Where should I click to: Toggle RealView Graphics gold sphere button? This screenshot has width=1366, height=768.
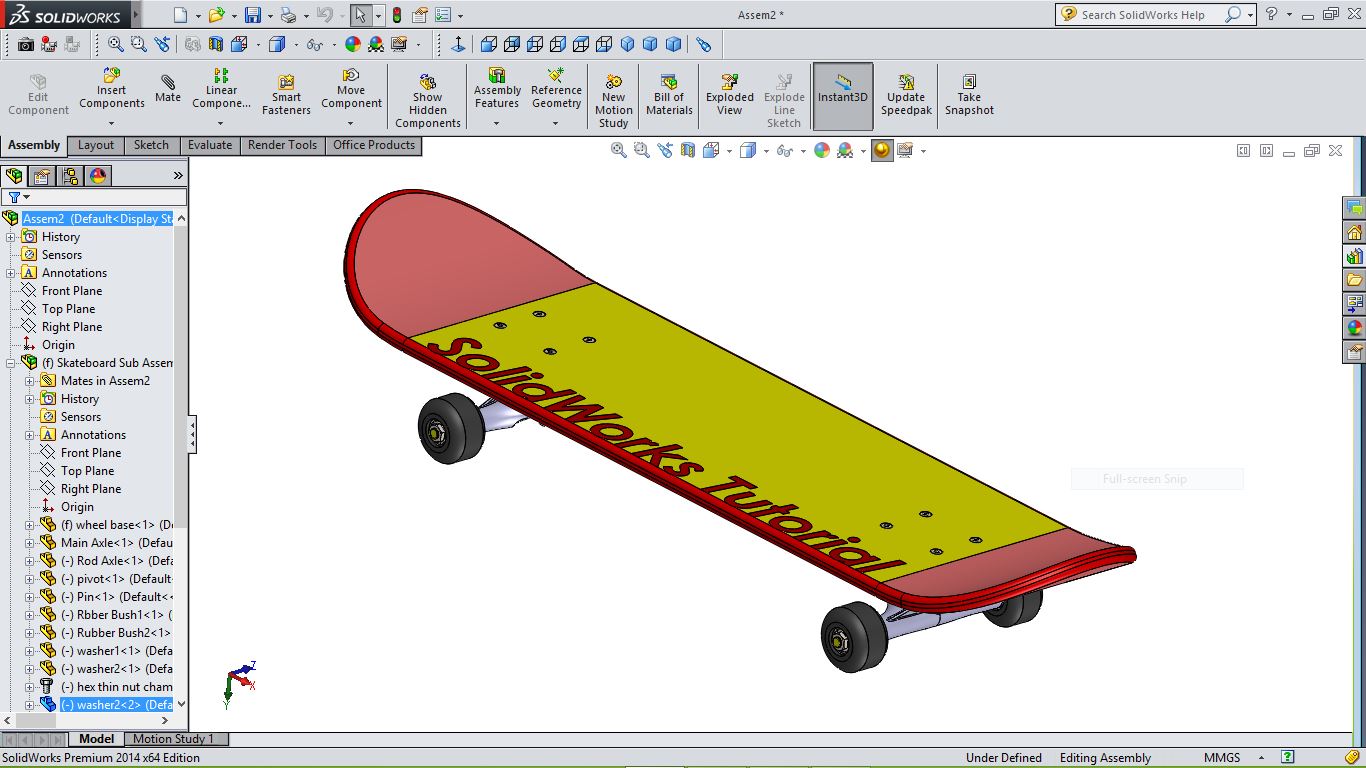pyautogui.click(x=881, y=150)
